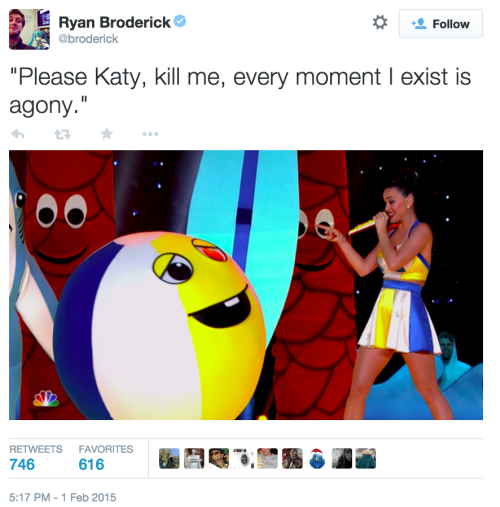Click the second liker avatar thumbnail

pyautogui.click(x=194, y=458)
